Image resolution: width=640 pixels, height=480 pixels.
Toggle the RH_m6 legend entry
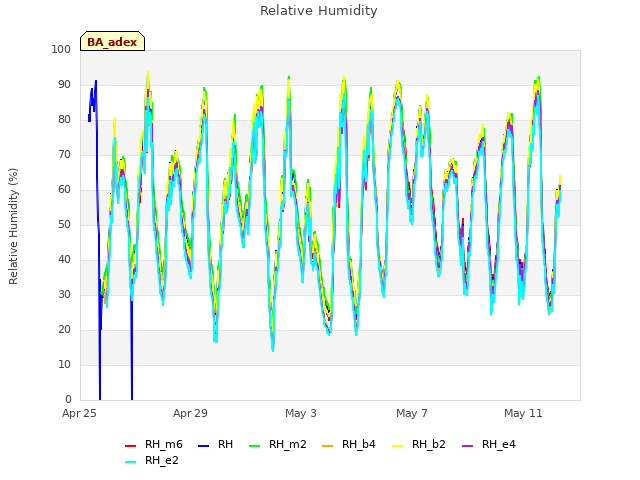153,444
